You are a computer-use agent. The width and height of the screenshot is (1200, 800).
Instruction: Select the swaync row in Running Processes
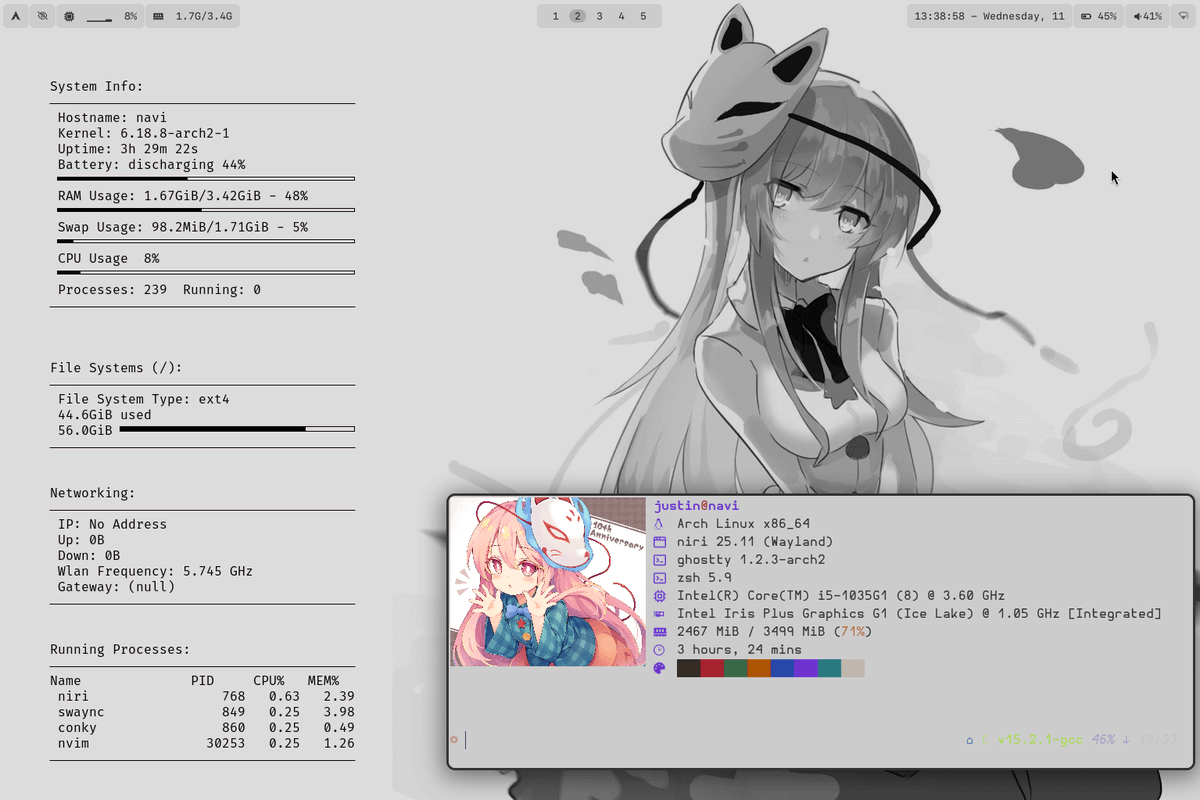(206, 712)
